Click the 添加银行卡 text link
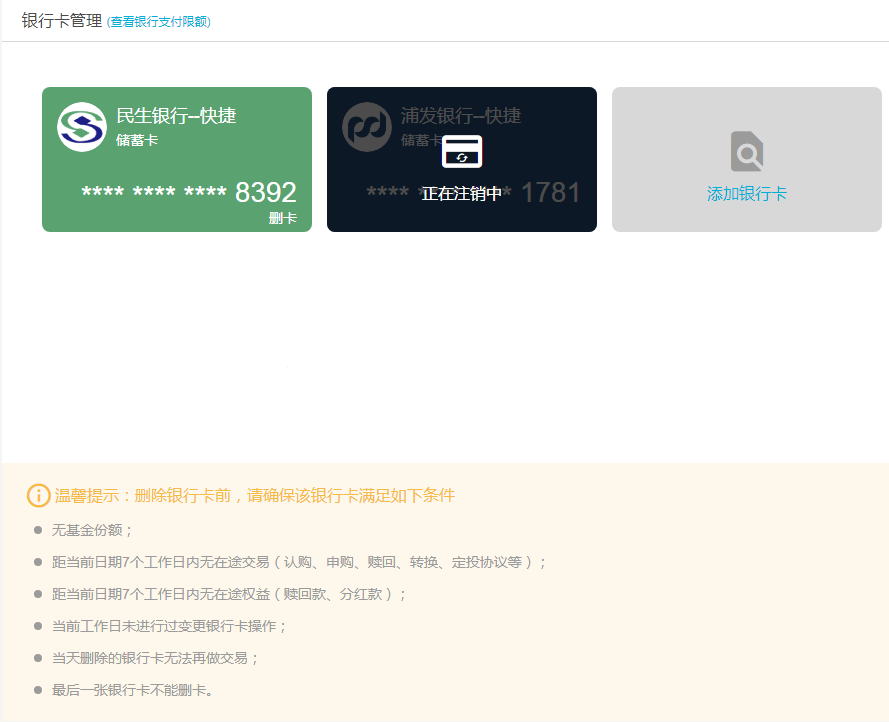The image size is (889, 722). point(746,194)
